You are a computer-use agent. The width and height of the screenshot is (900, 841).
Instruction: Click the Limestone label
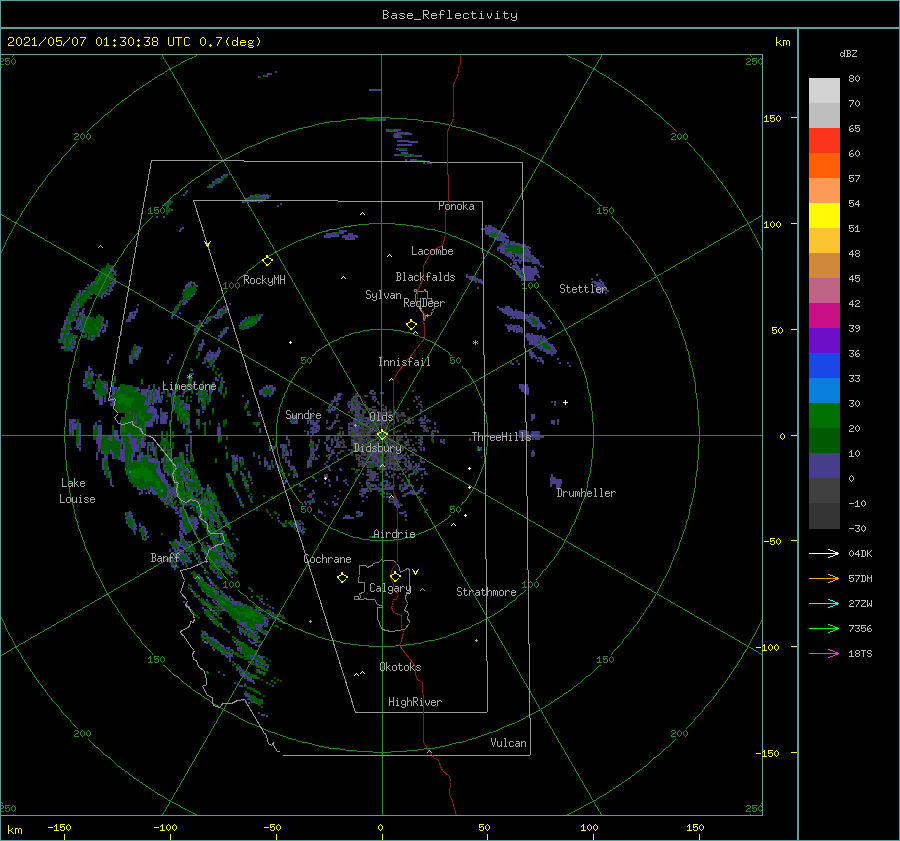click(189, 386)
